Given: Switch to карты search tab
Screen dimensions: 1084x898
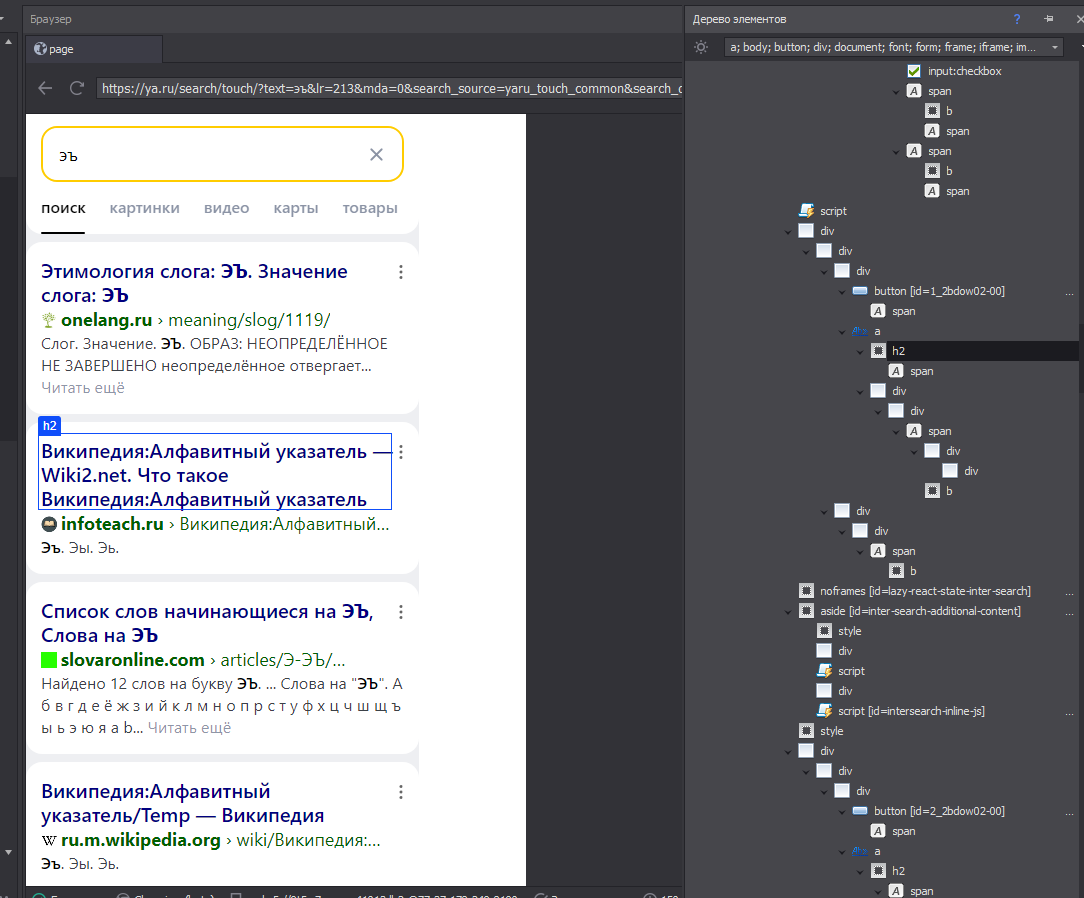Looking at the screenshot, I should [x=296, y=208].
